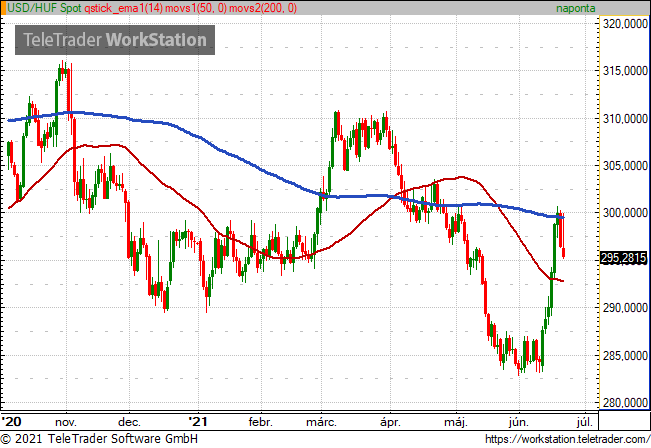Image resolution: width=651 pixels, height=448 pixels.
Task: Click the nov. month label
Action: point(66,423)
